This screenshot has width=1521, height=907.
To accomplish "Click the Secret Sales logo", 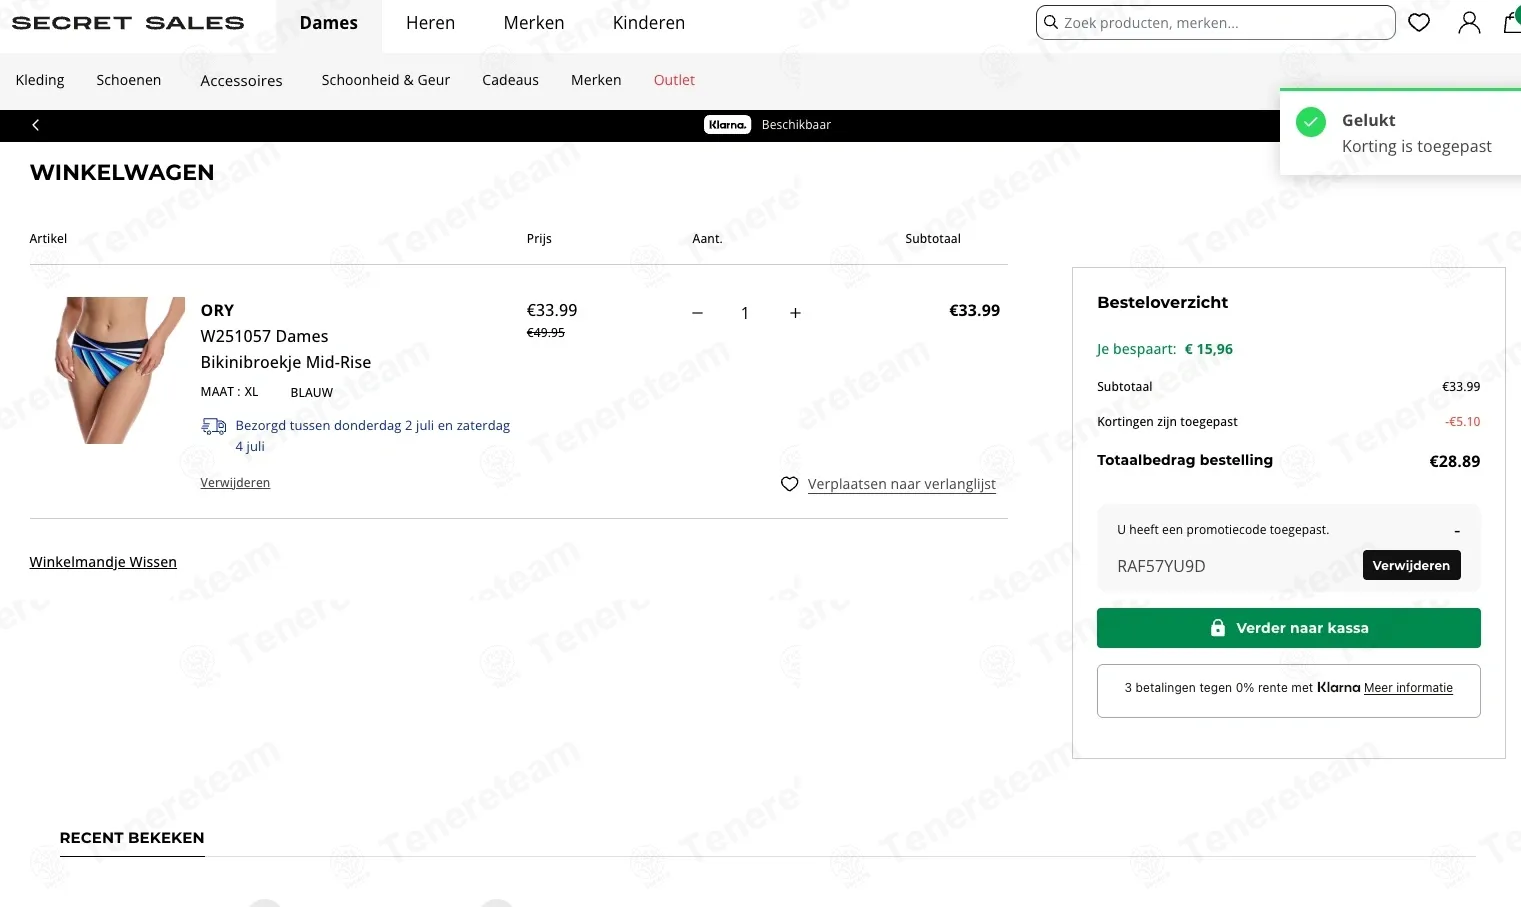I will point(128,23).
